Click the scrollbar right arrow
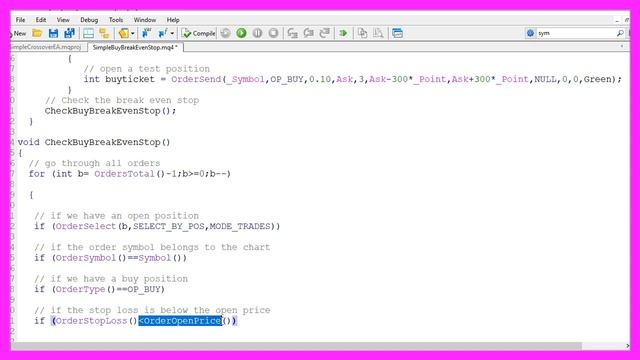Image resolution: width=640 pixels, height=360 pixels. 627,346
